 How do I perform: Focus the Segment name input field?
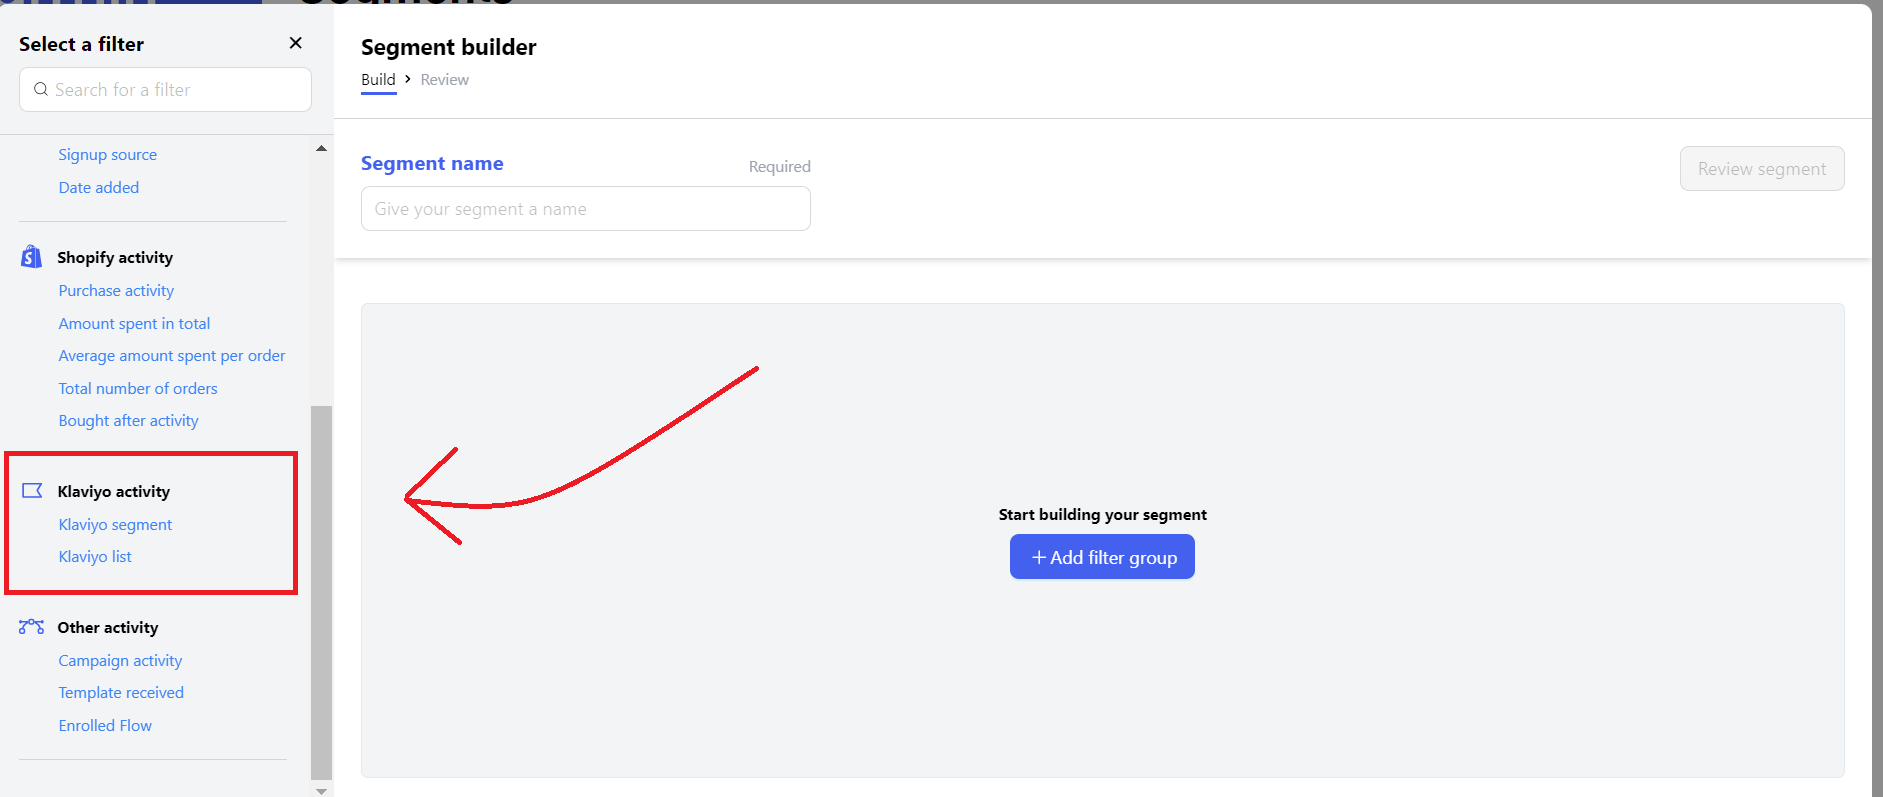pyautogui.click(x=585, y=209)
